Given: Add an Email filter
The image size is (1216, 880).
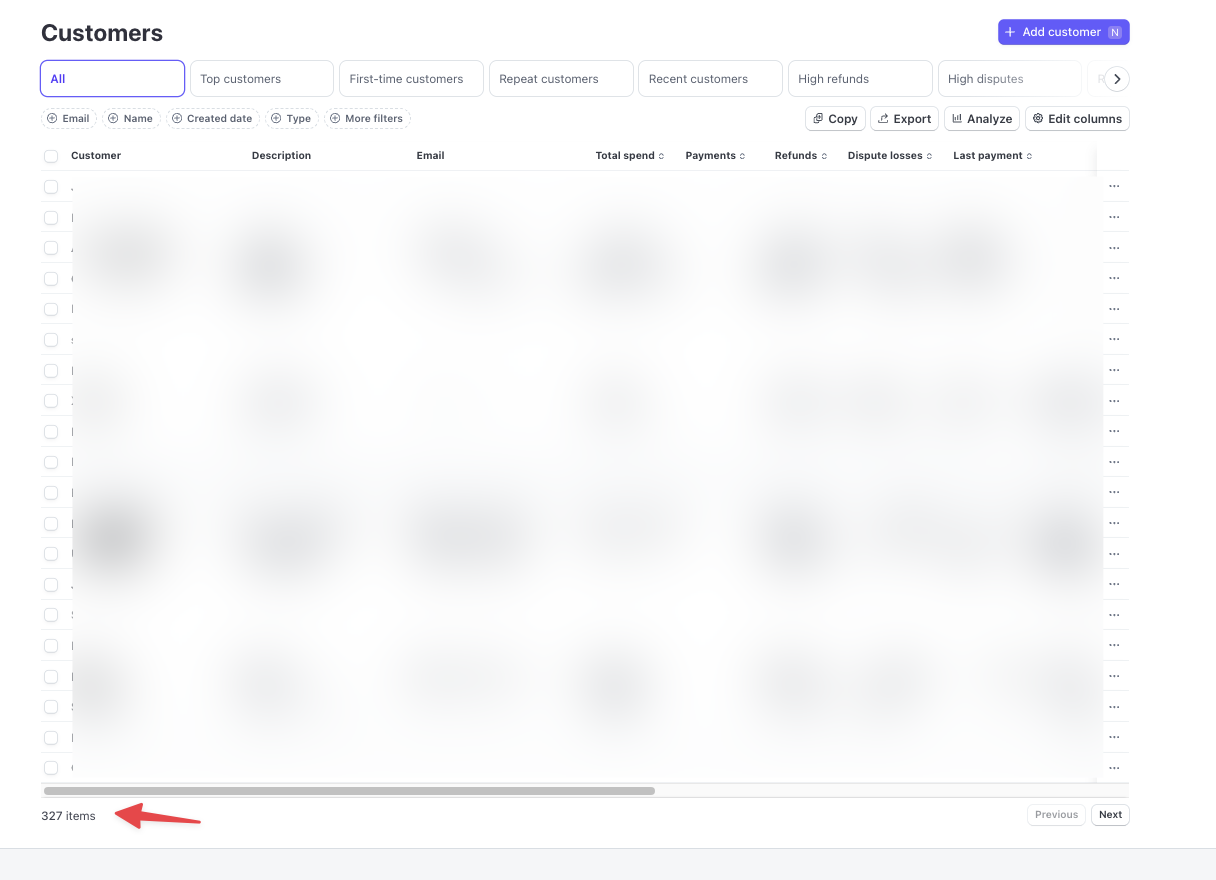Looking at the screenshot, I should (68, 118).
